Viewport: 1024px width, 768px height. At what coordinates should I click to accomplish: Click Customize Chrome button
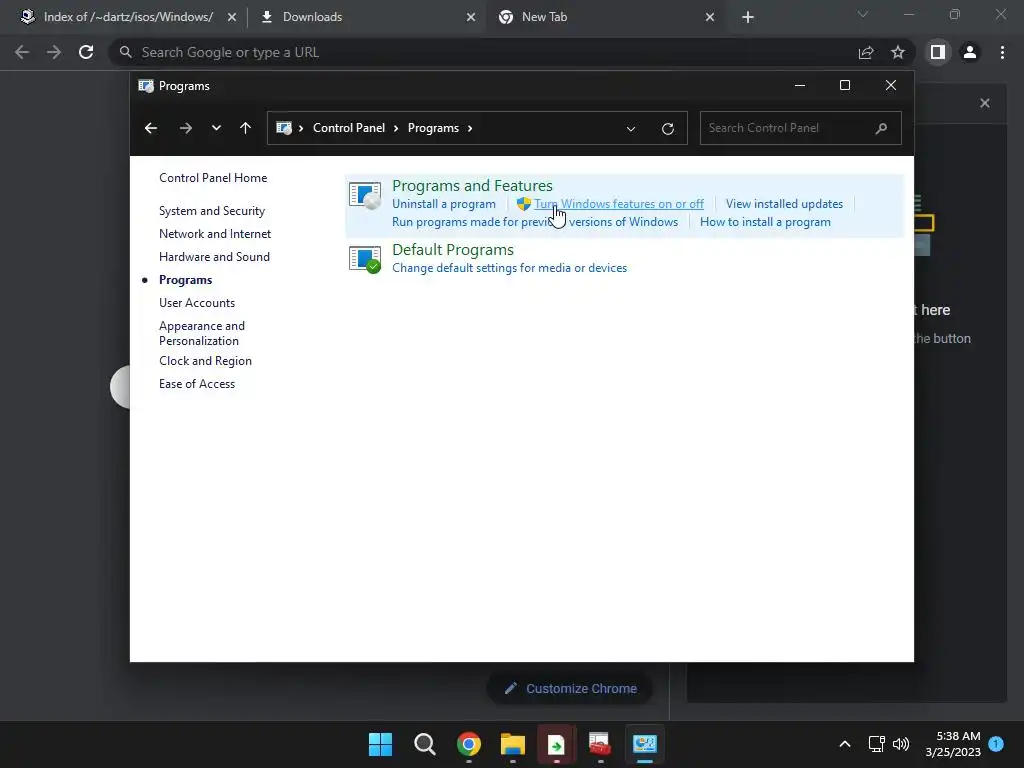[x=570, y=688]
